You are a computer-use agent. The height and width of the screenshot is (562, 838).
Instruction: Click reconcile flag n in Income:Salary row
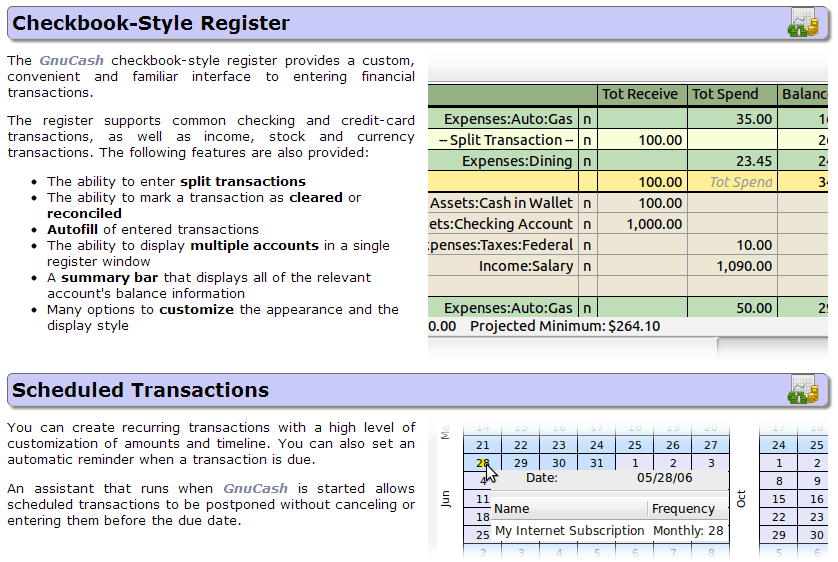coord(587,266)
